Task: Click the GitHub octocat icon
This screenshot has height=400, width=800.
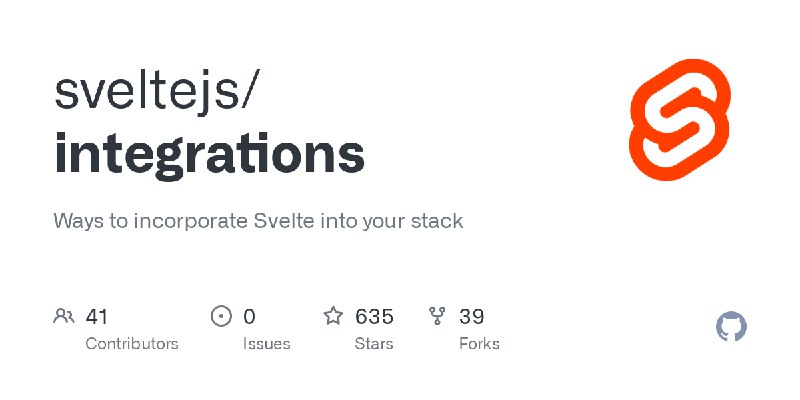Action: (x=731, y=327)
